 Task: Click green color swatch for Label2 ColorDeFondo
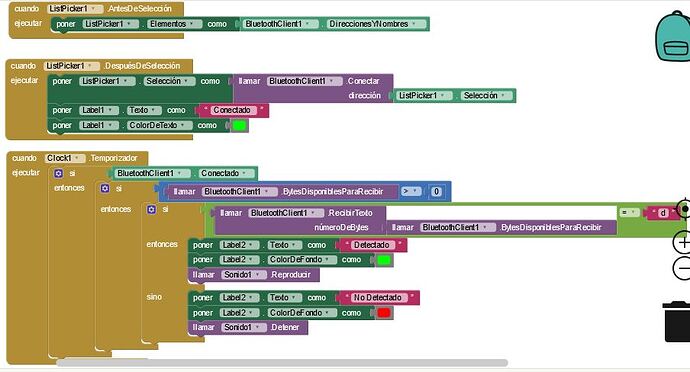click(x=383, y=260)
